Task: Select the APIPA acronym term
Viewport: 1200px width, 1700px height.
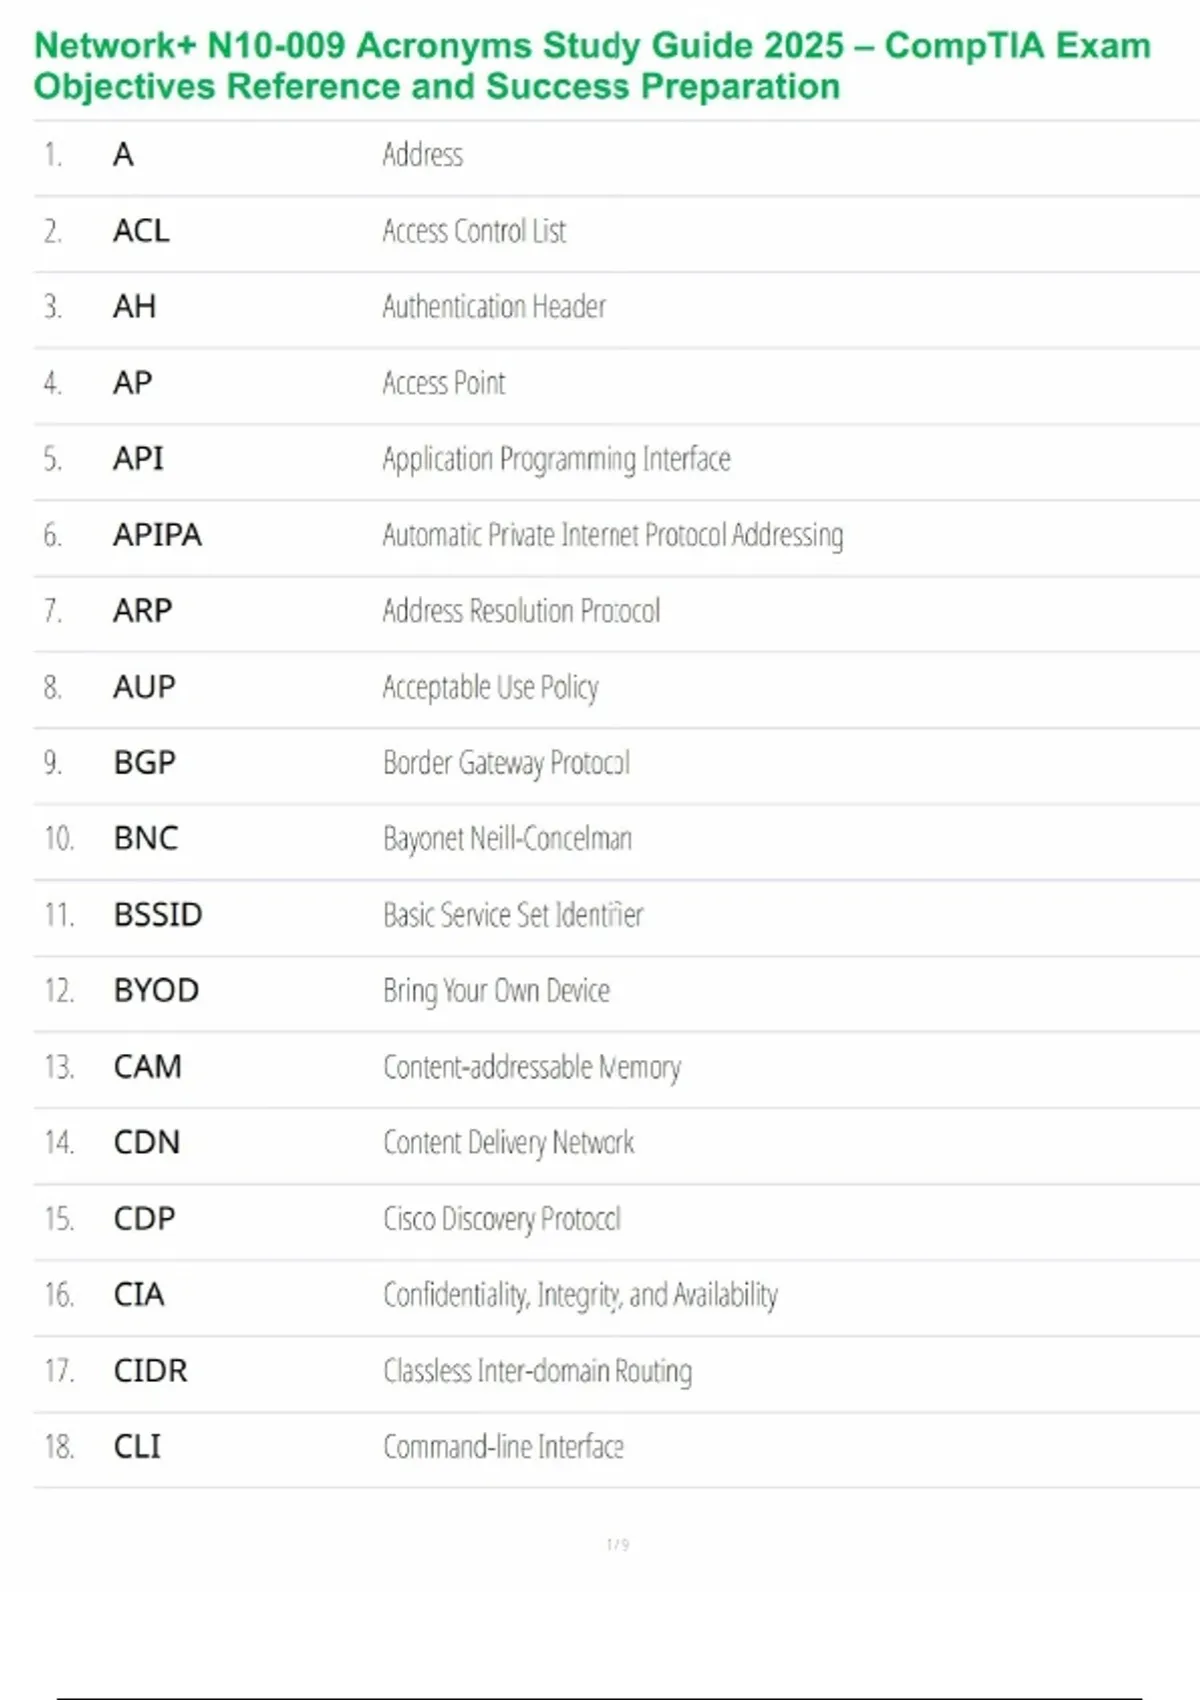Action: [x=157, y=535]
